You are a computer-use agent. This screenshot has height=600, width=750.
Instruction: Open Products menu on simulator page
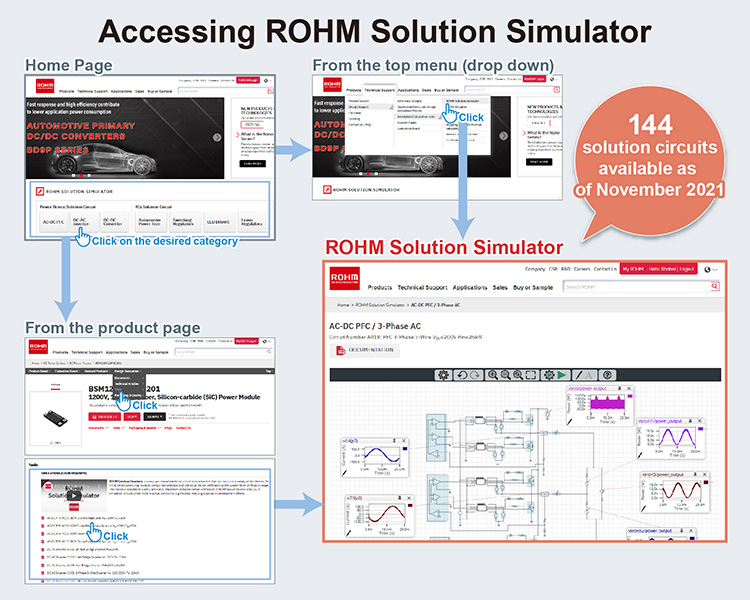coord(380,288)
